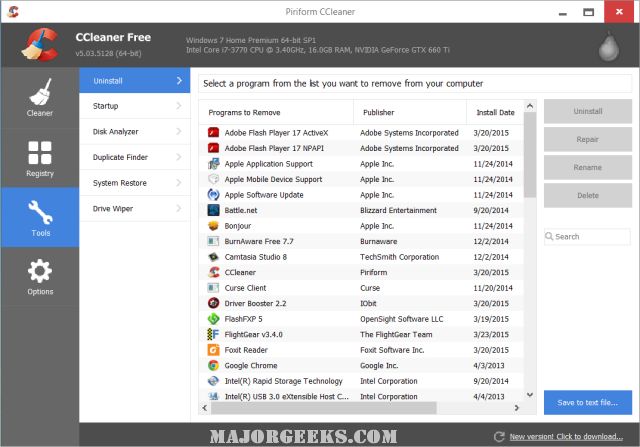Switch to Drive Wiper tab

pos(135,208)
